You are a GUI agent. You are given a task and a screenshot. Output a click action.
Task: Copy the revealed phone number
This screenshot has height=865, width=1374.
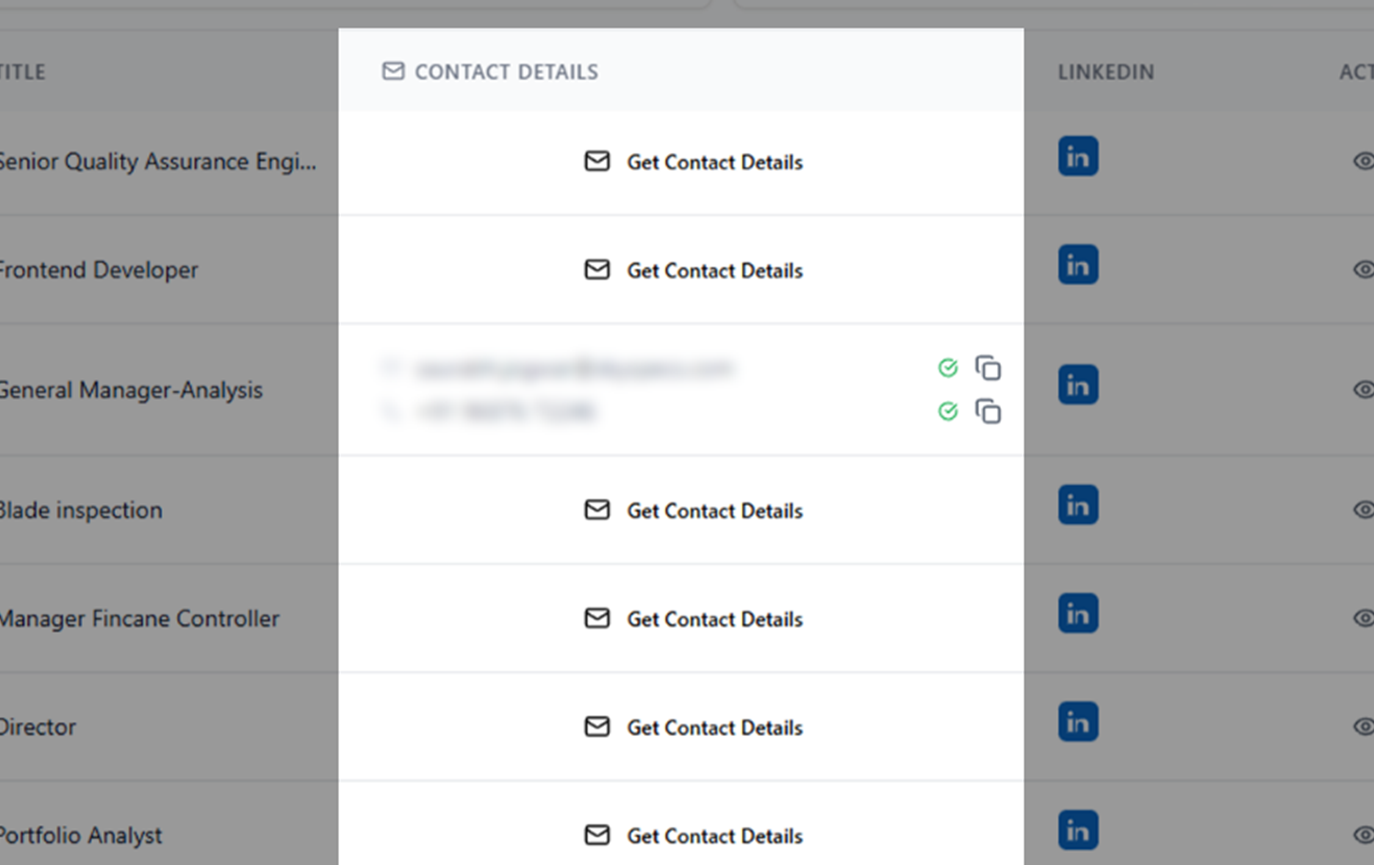pyautogui.click(x=988, y=411)
